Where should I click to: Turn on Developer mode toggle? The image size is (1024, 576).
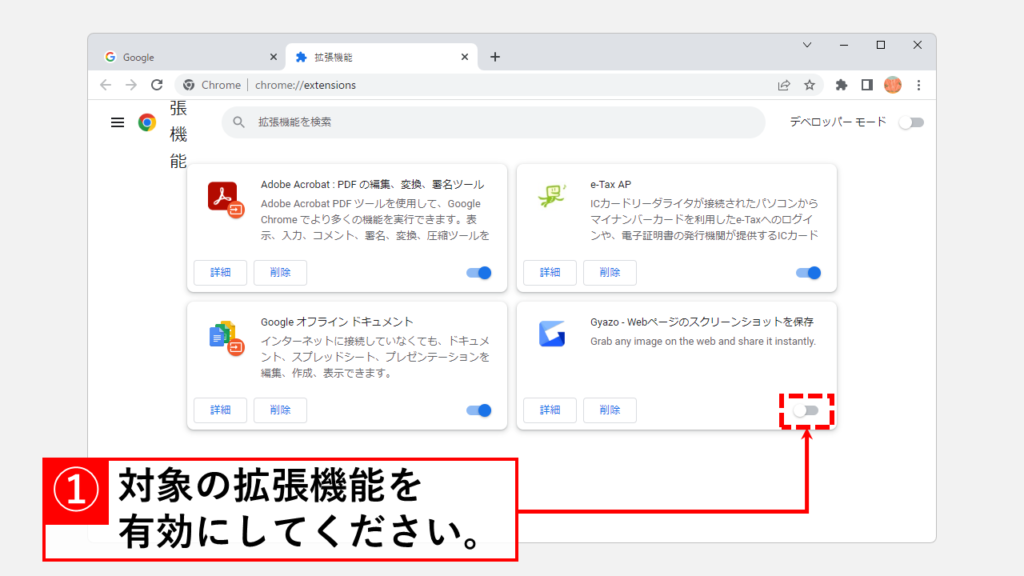pyautogui.click(x=910, y=122)
